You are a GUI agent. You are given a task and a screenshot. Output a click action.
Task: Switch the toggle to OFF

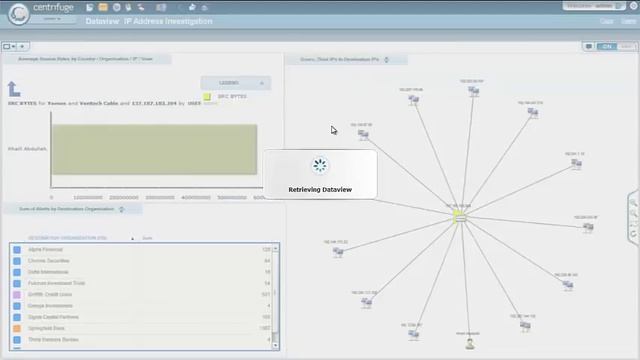[x=626, y=47]
